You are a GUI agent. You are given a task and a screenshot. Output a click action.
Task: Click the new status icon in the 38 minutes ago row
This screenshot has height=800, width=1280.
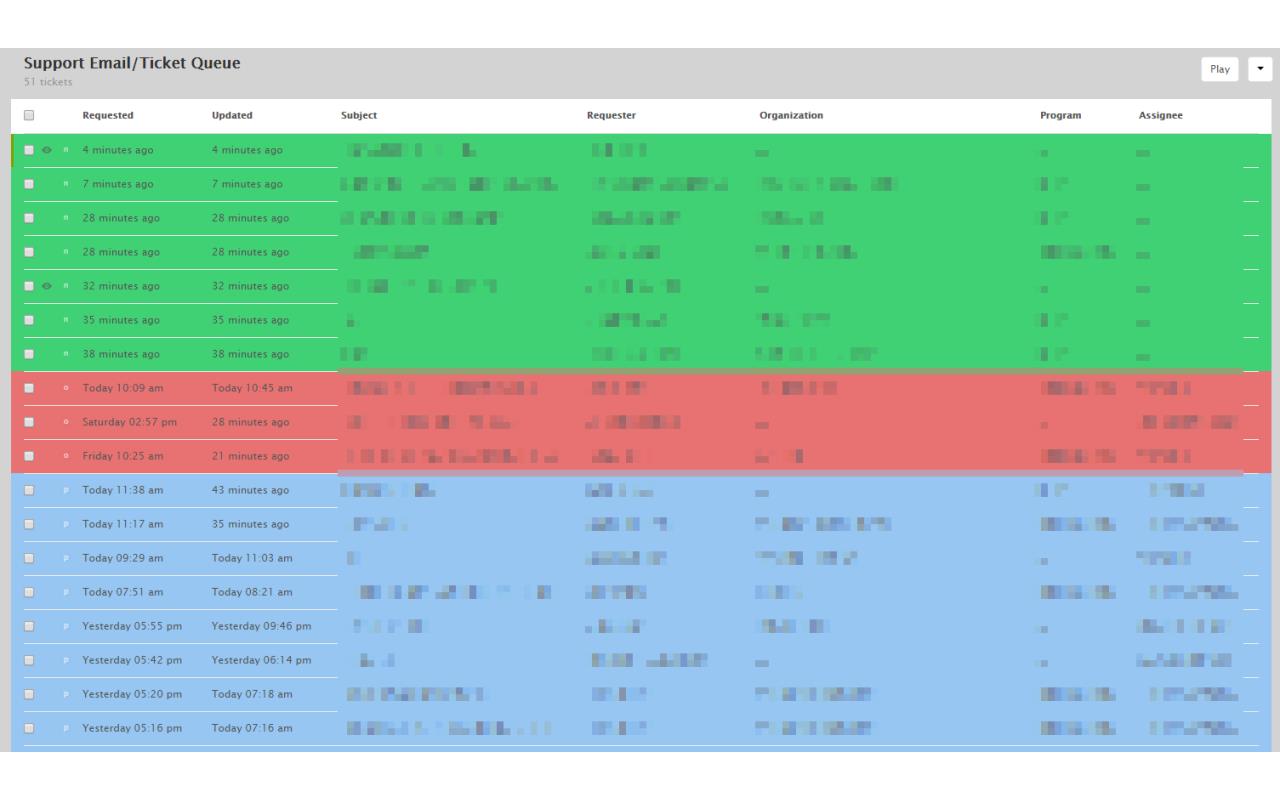tap(66, 354)
